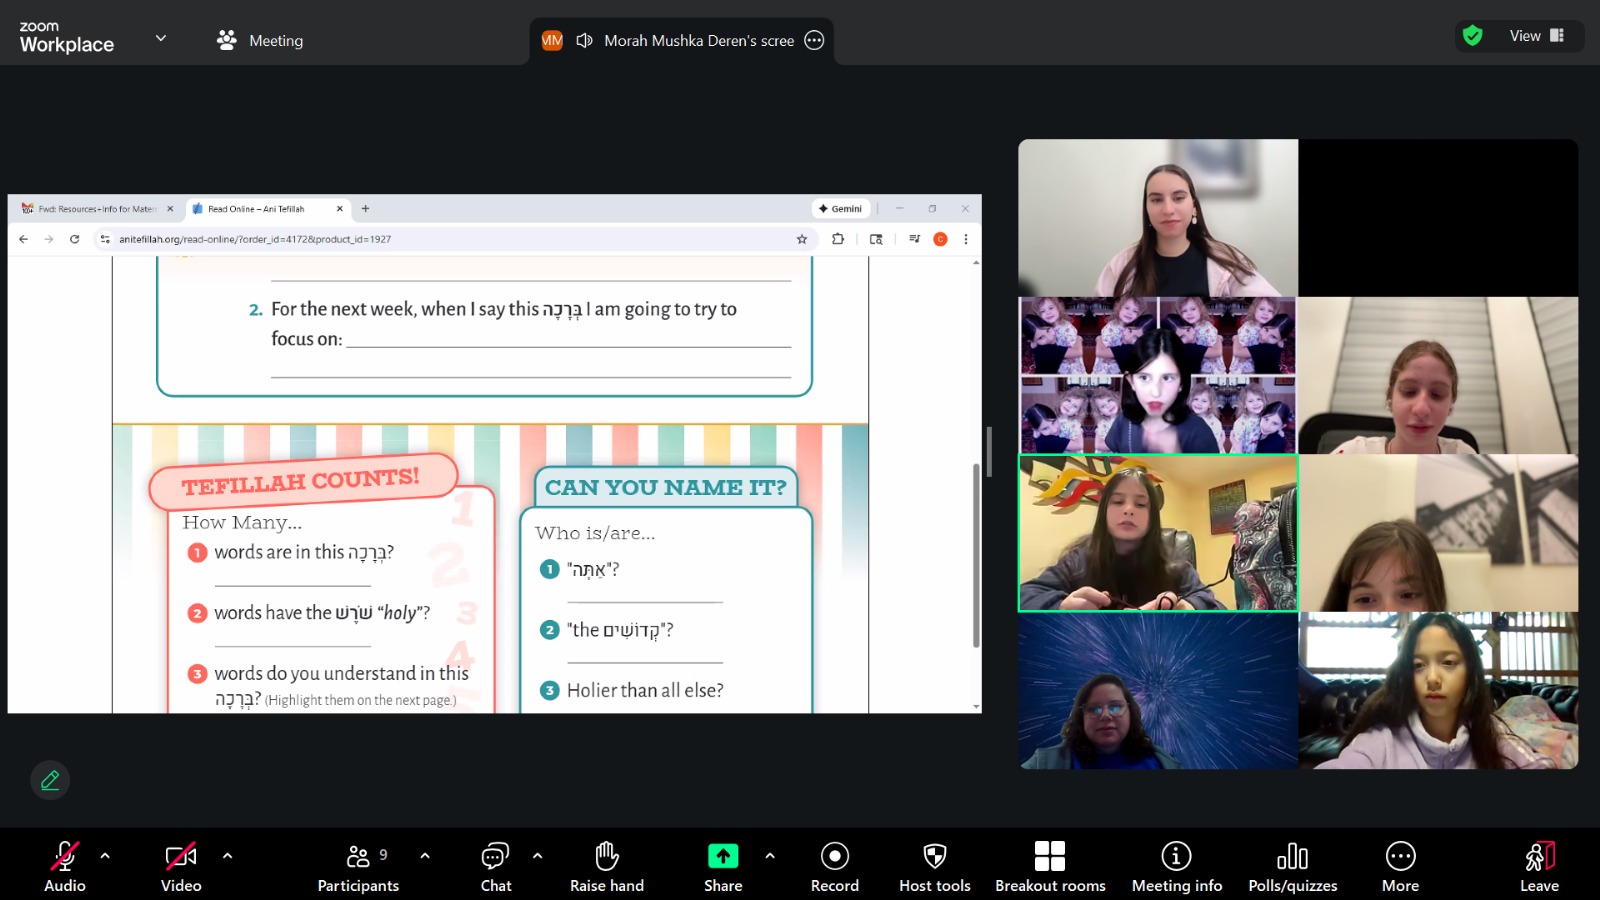Open the Participants panel
The height and width of the screenshot is (900, 1600).
tap(358, 866)
